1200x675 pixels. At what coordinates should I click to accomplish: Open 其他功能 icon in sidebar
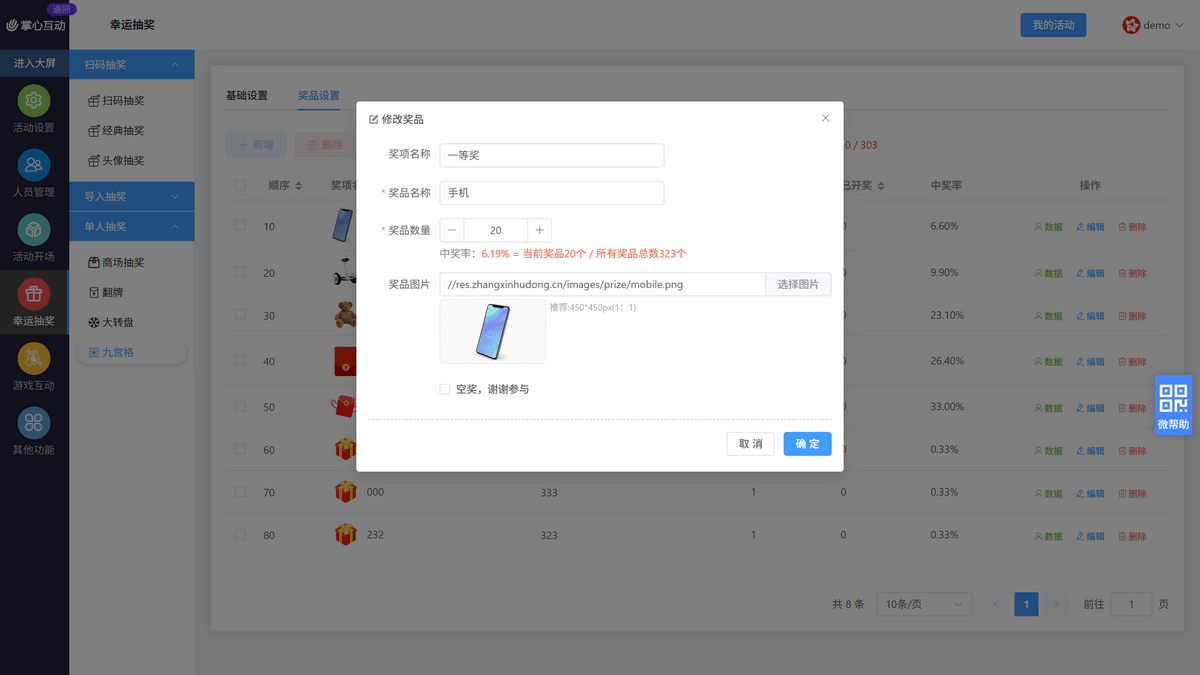tap(34, 423)
